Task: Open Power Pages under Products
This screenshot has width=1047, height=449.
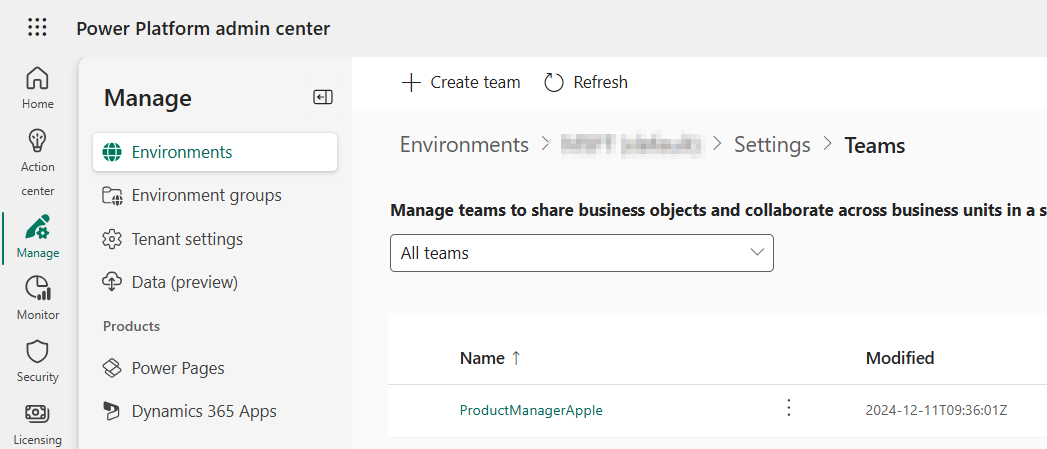Action: [x=178, y=368]
